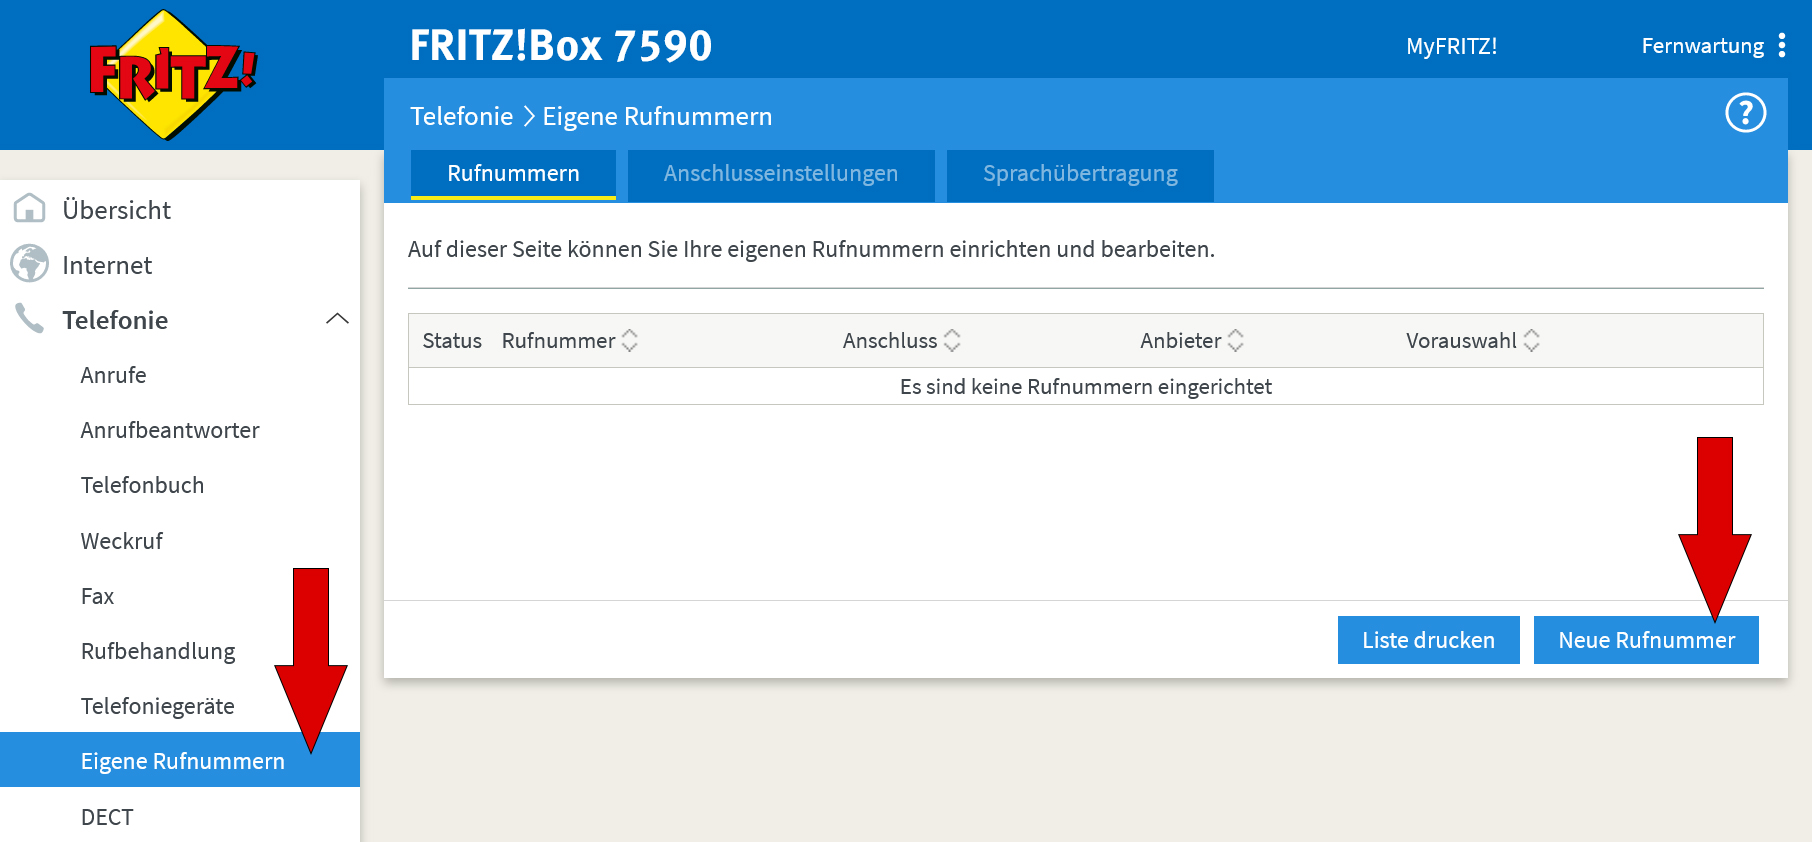The height and width of the screenshot is (842, 1812).
Task: Open the help question mark icon
Action: [x=1745, y=113]
